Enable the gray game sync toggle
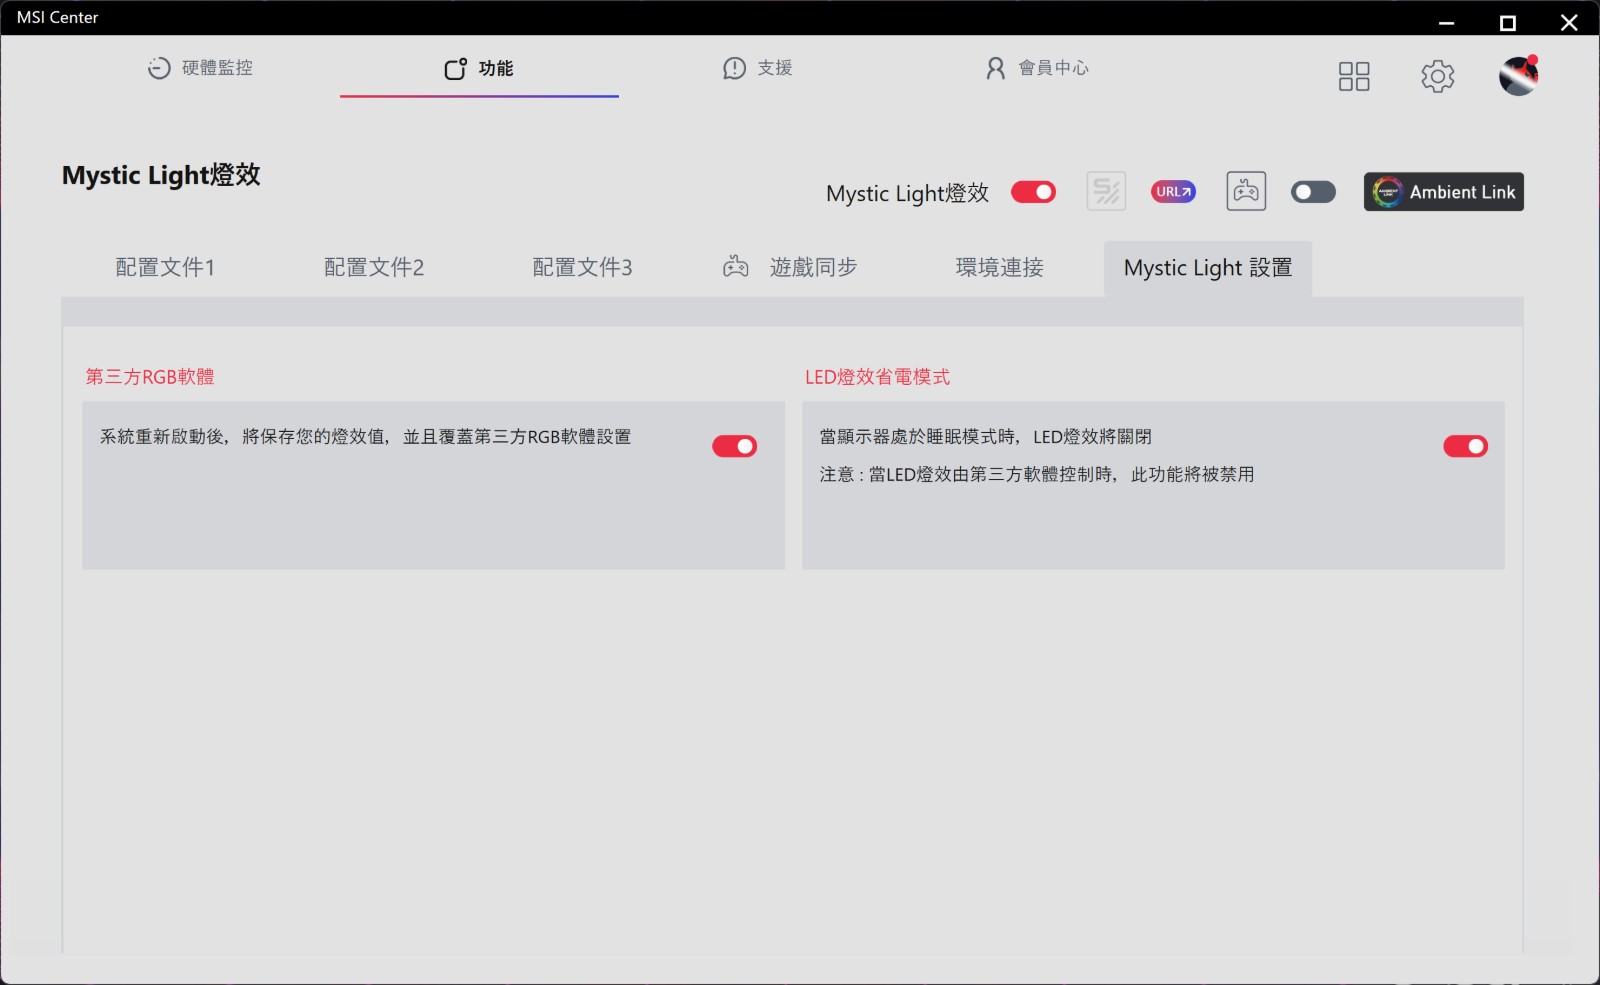The image size is (1600, 985). [1313, 192]
